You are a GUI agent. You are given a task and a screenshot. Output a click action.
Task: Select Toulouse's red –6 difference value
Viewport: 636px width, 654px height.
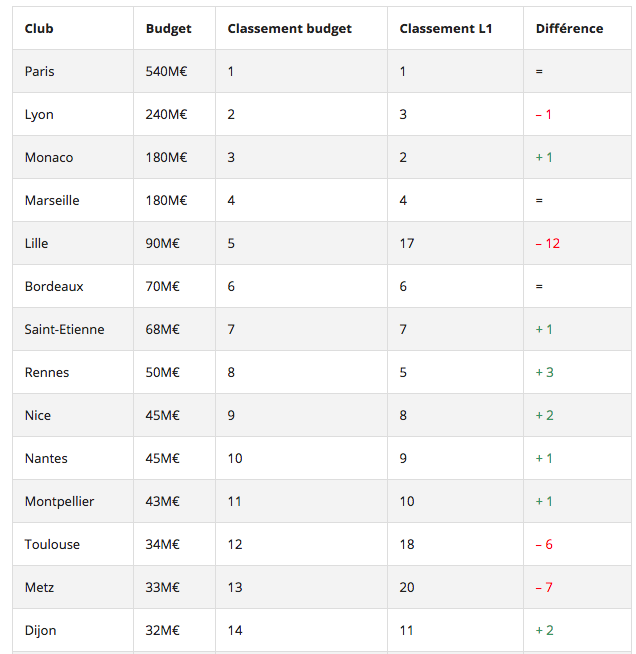[544, 545]
